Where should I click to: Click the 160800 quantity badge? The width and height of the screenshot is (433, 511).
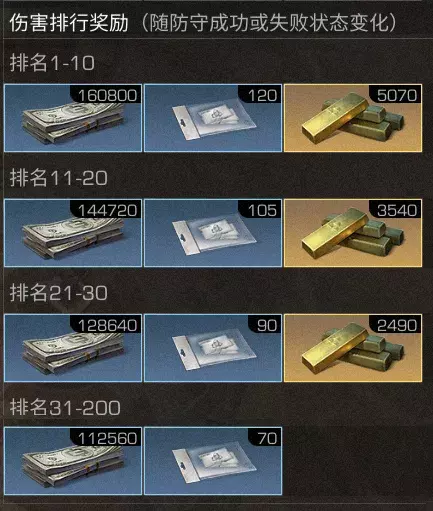coord(107,95)
